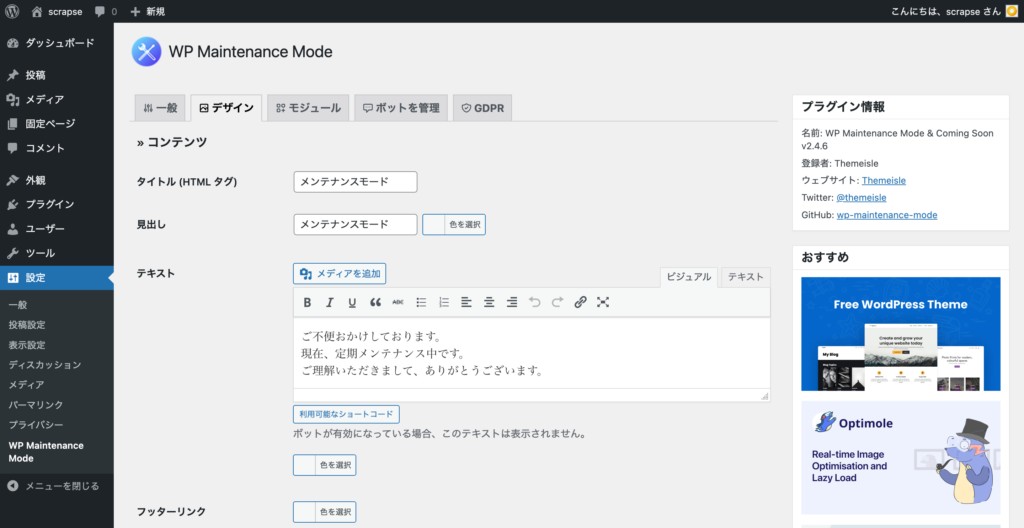Align text right in editor
1024x528 pixels.
click(512, 303)
